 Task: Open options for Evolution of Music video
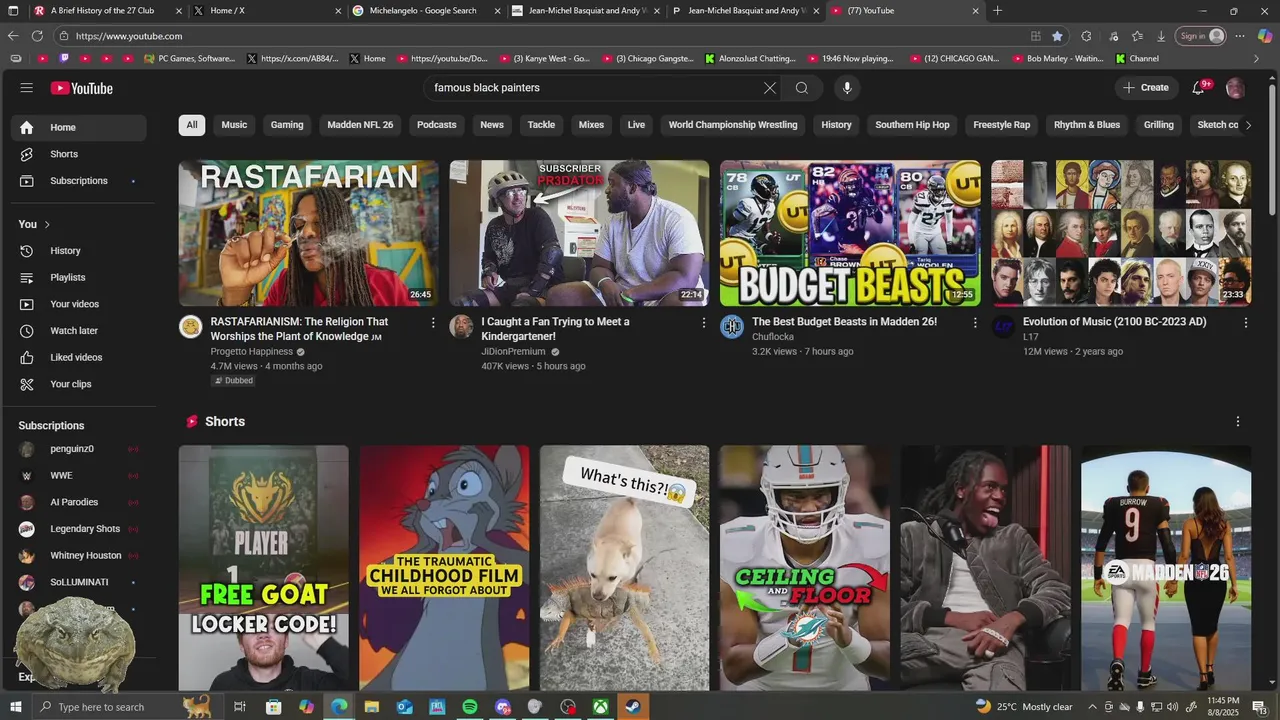pos(1246,323)
